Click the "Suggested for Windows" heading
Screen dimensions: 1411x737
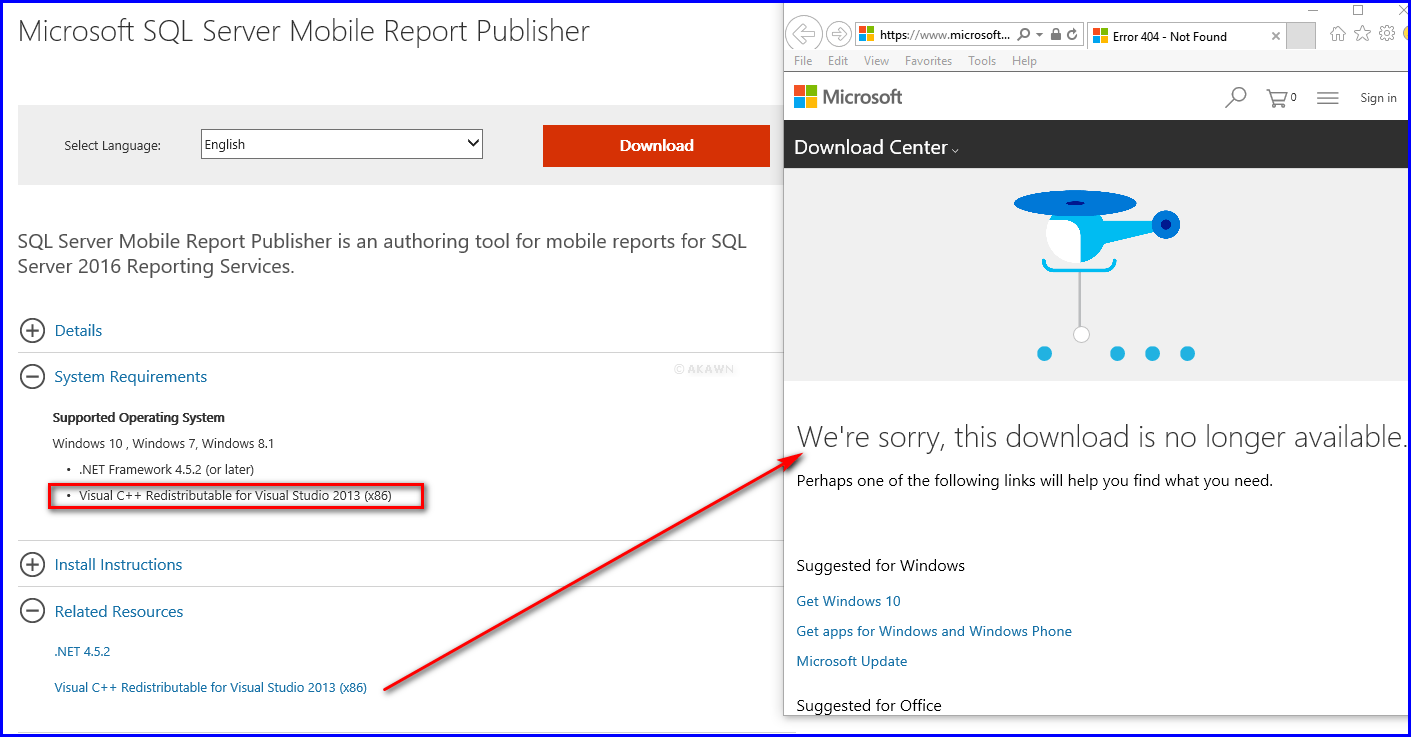[x=880, y=565]
